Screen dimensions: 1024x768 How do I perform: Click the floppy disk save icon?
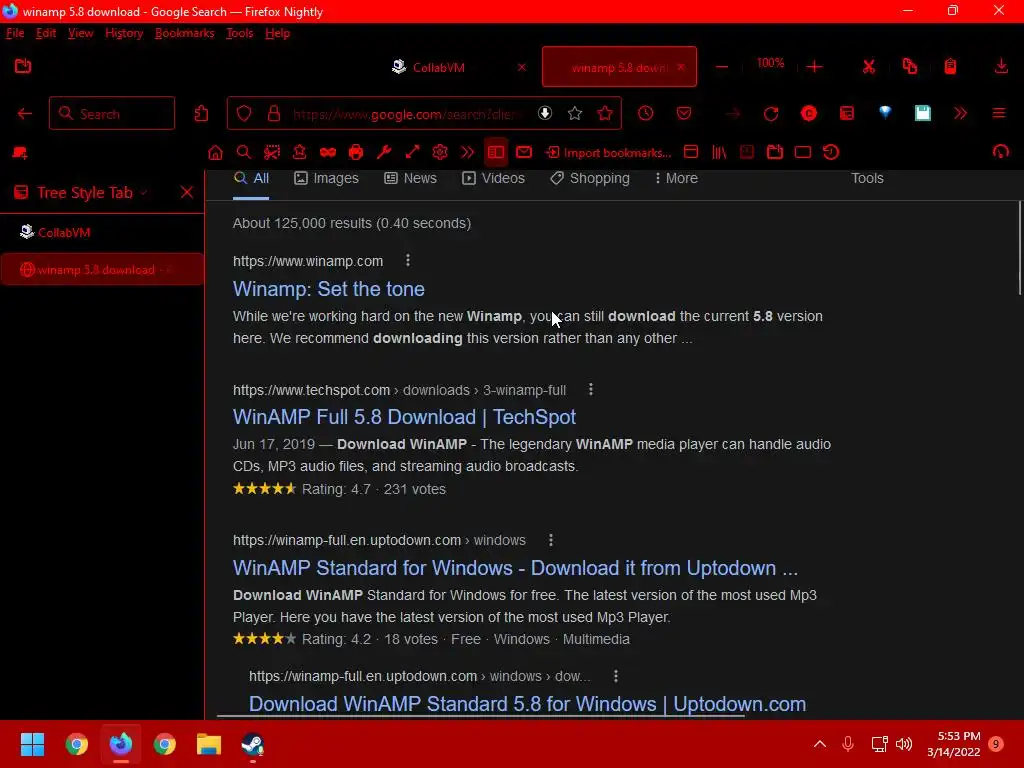point(923,114)
